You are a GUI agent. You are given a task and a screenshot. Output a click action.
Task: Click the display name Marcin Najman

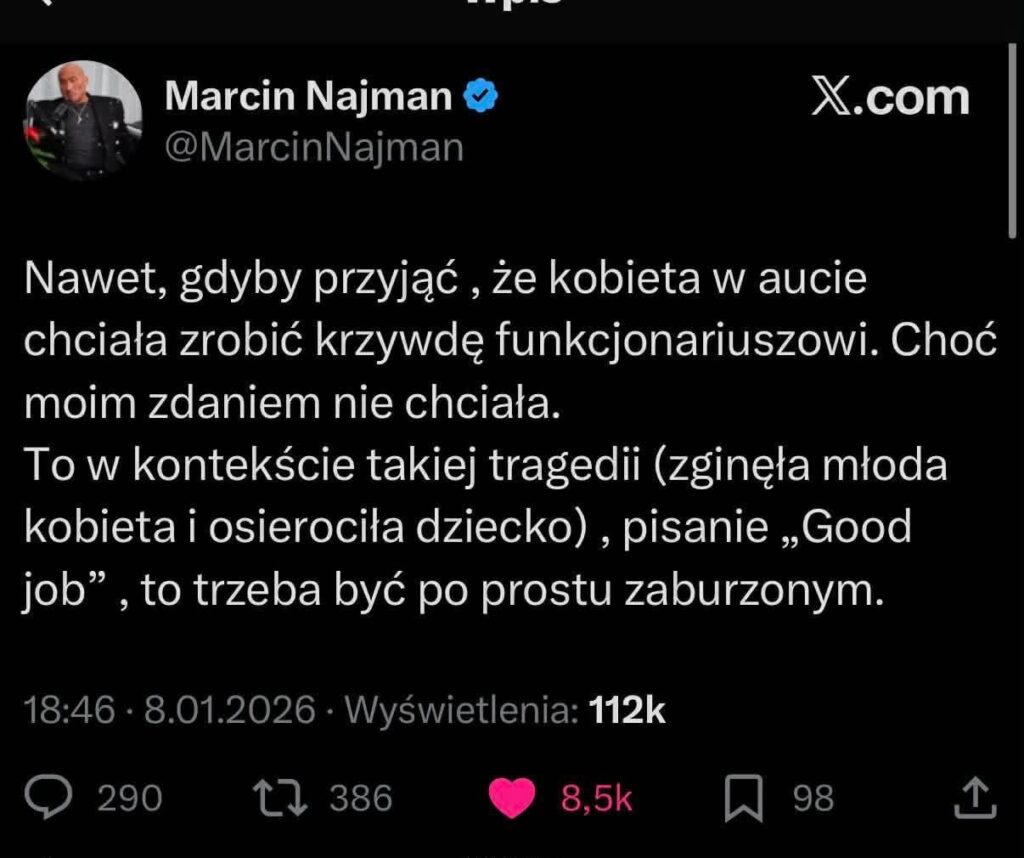305,95
